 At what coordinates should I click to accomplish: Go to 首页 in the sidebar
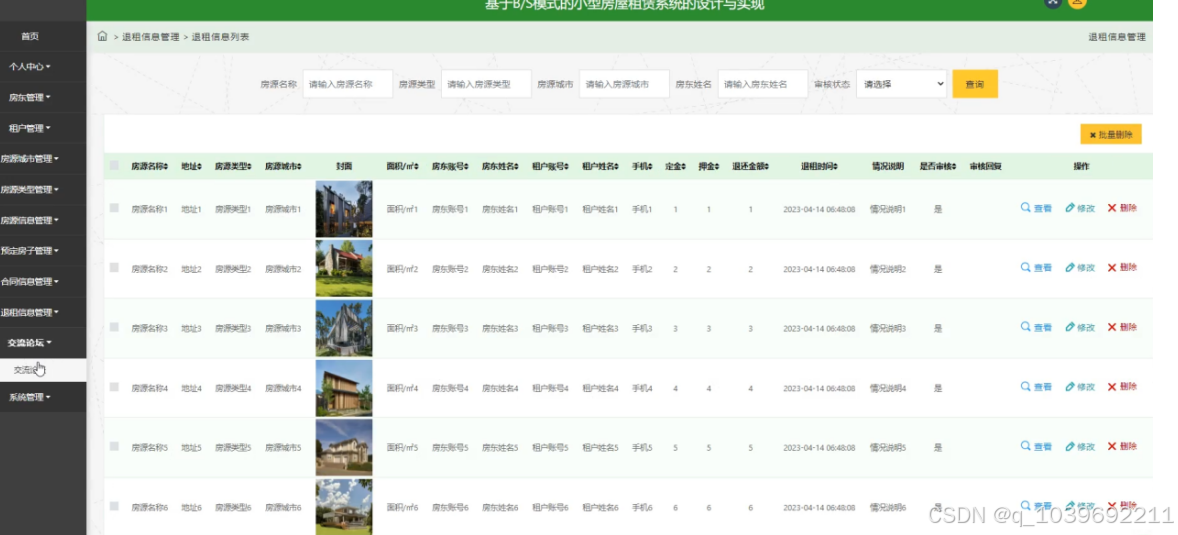(30, 36)
